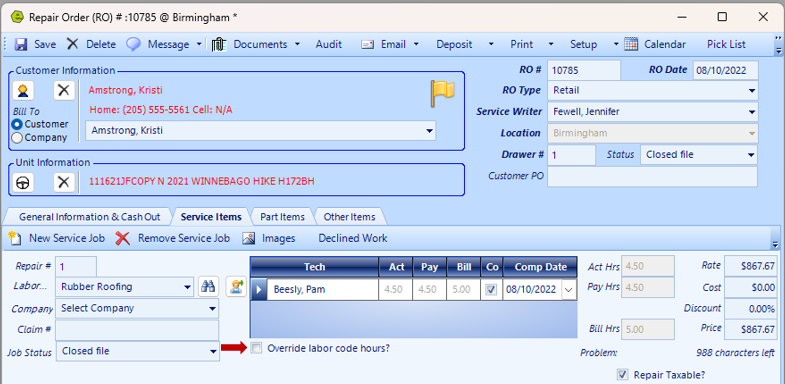This screenshot has width=785, height=384.
Task: Click the Images picture icon
Action: coord(249,238)
